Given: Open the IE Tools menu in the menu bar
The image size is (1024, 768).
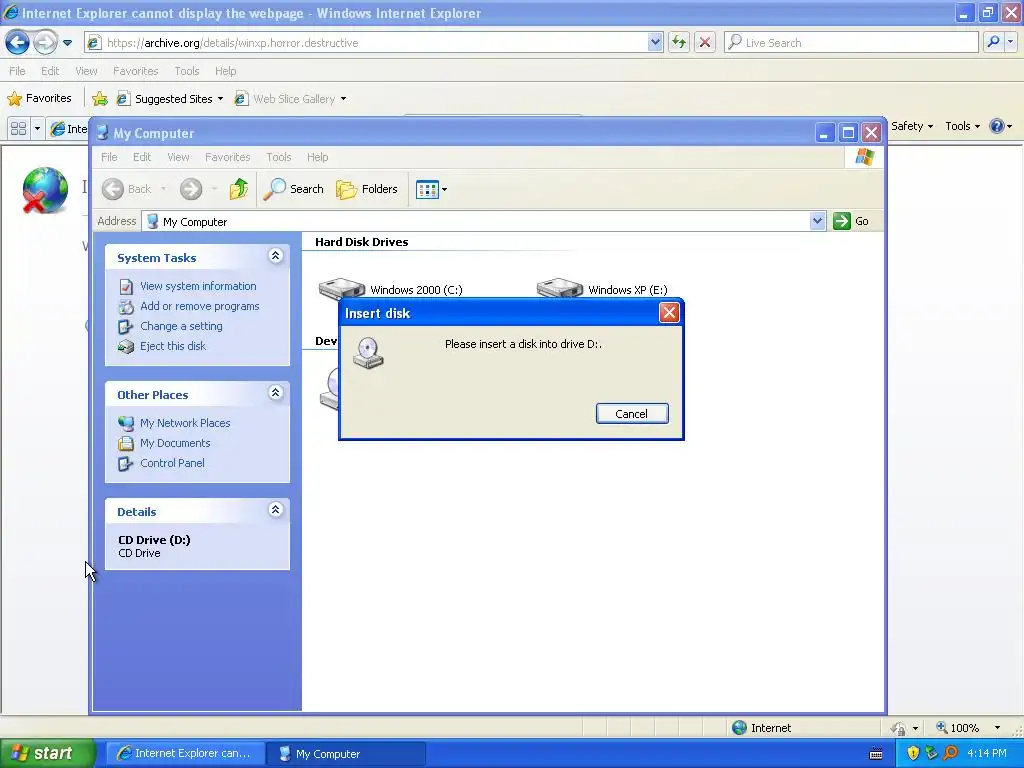Looking at the screenshot, I should [x=187, y=71].
